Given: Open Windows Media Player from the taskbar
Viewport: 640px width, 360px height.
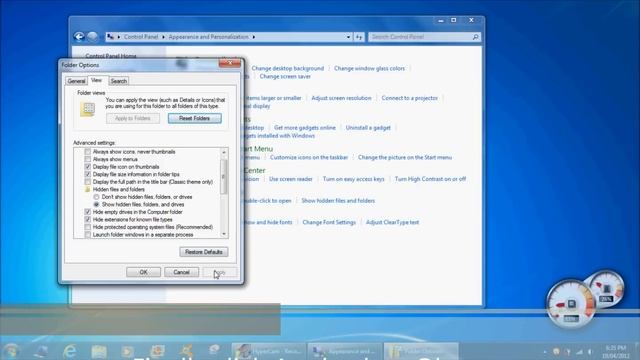Looking at the screenshot, I should tap(128, 351).
